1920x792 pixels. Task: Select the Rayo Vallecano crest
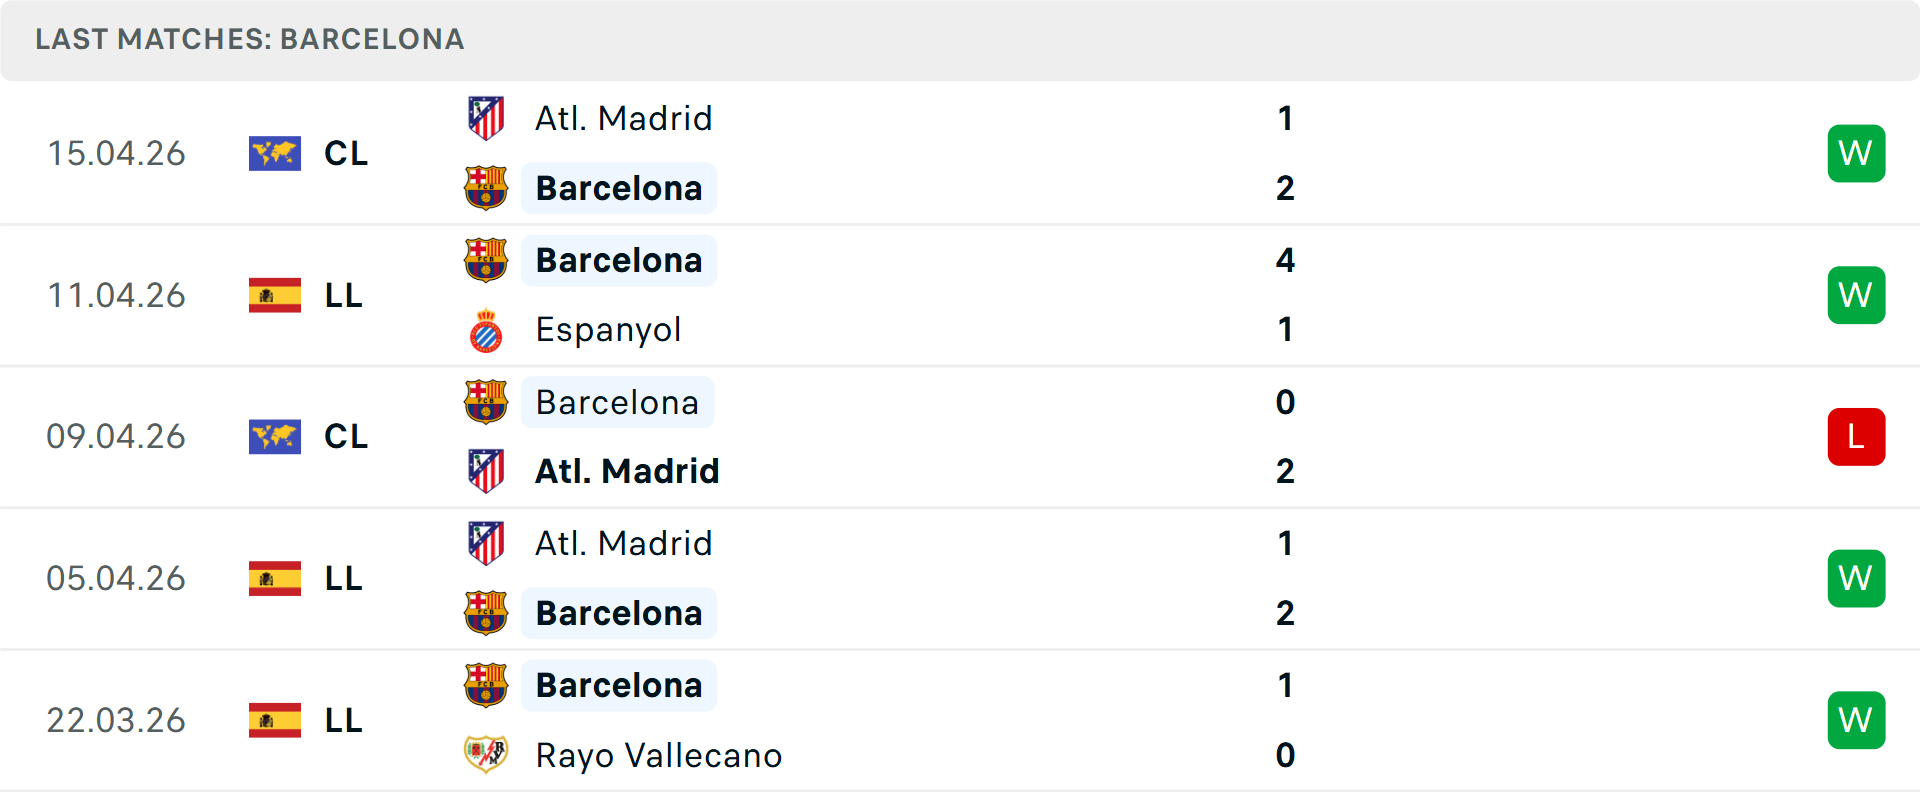487,755
